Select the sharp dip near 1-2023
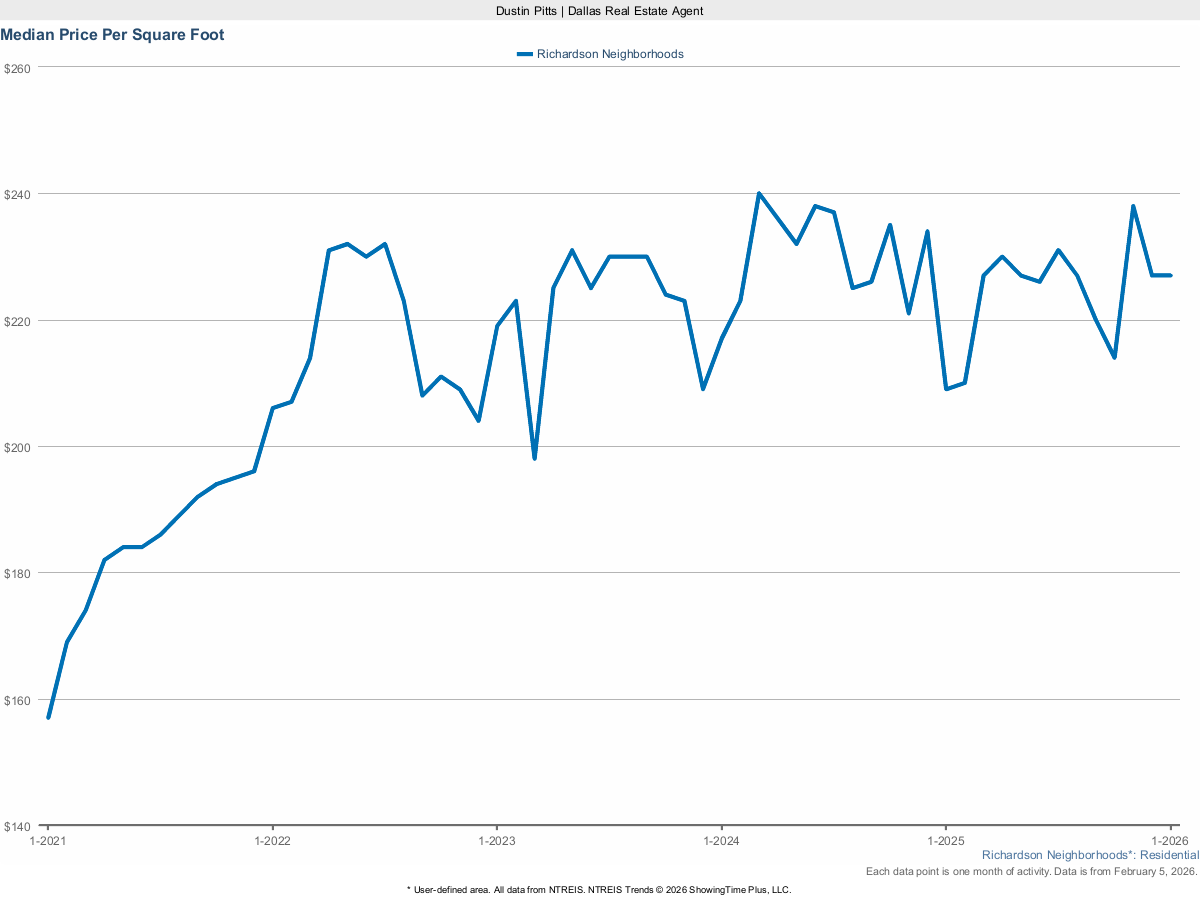The height and width of the screenshot is (900, 1200). click(536, 458)
